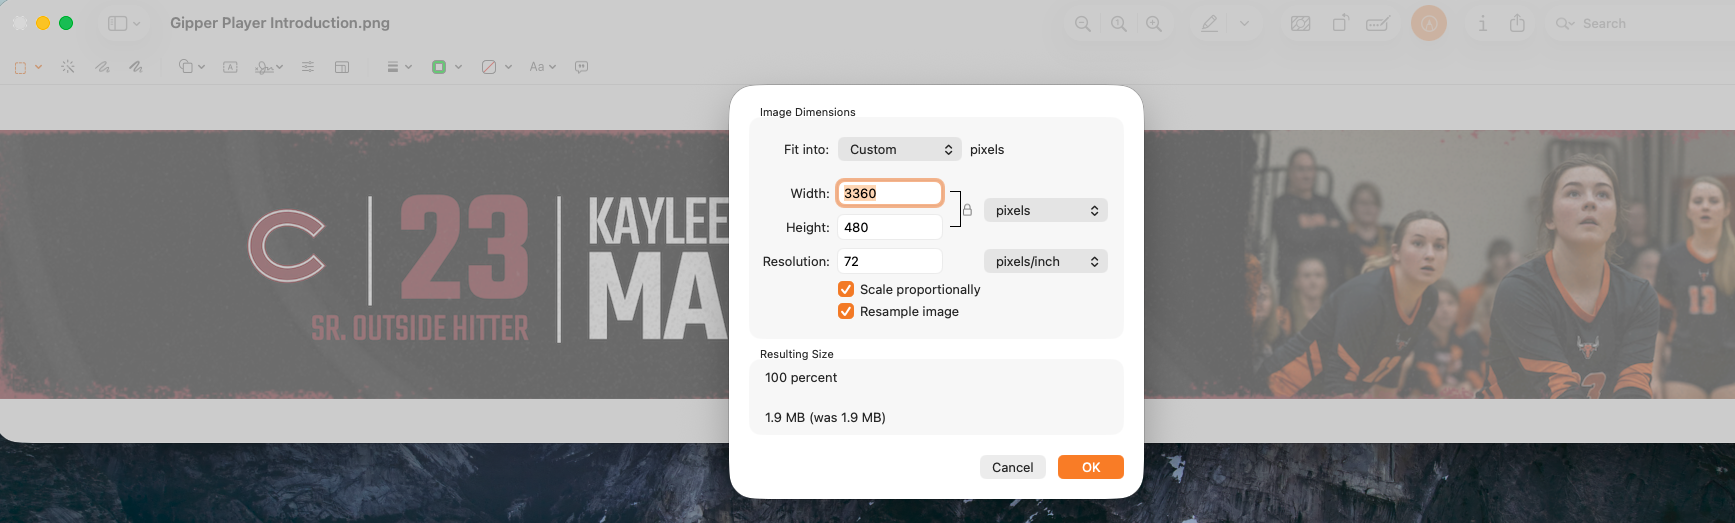Image resolution: width=1735 pixels, height=523 pixels.
Task: Open the Sign signature tool
Action: point(269,67)
